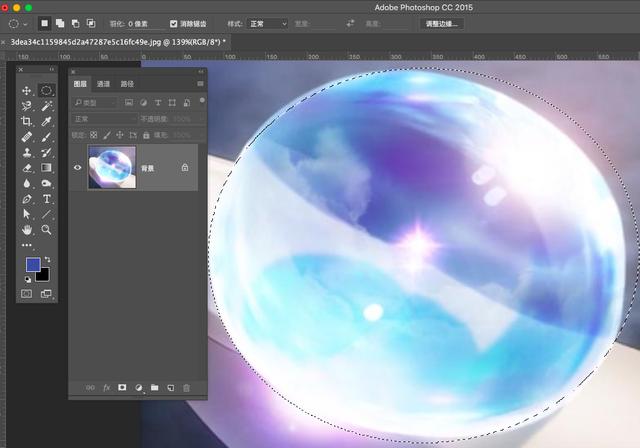Toggle Quick Mask mode
640x448 pixels.
27,294
